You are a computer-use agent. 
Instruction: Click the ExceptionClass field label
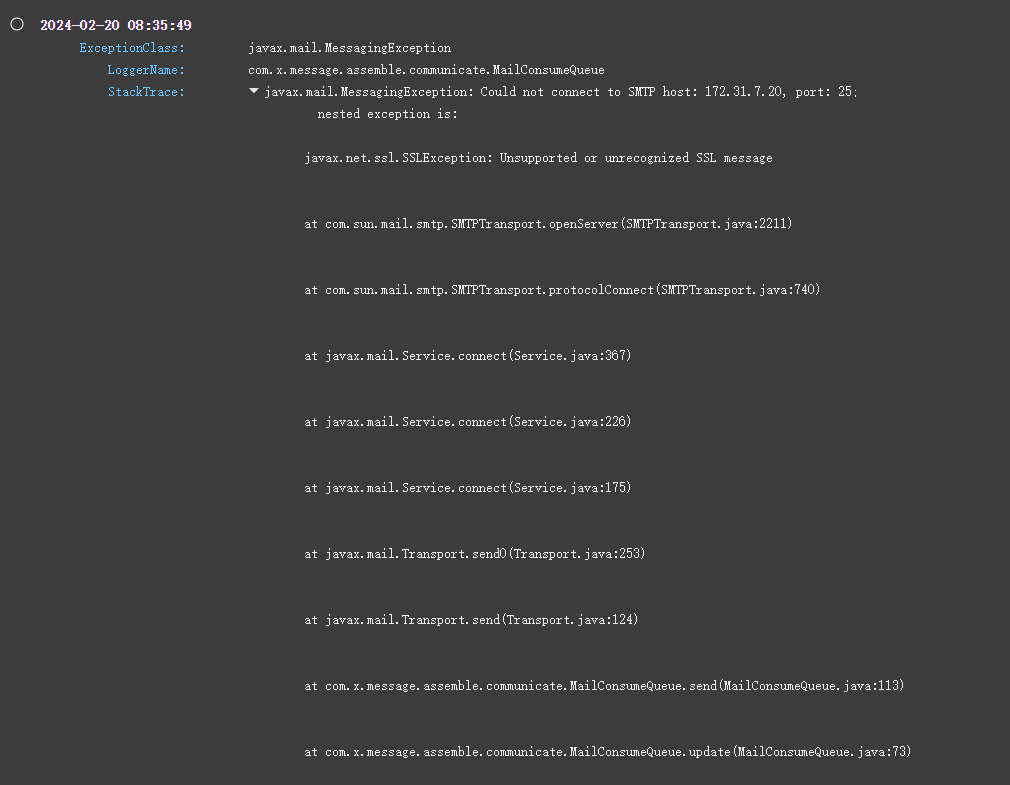[132, 48]
